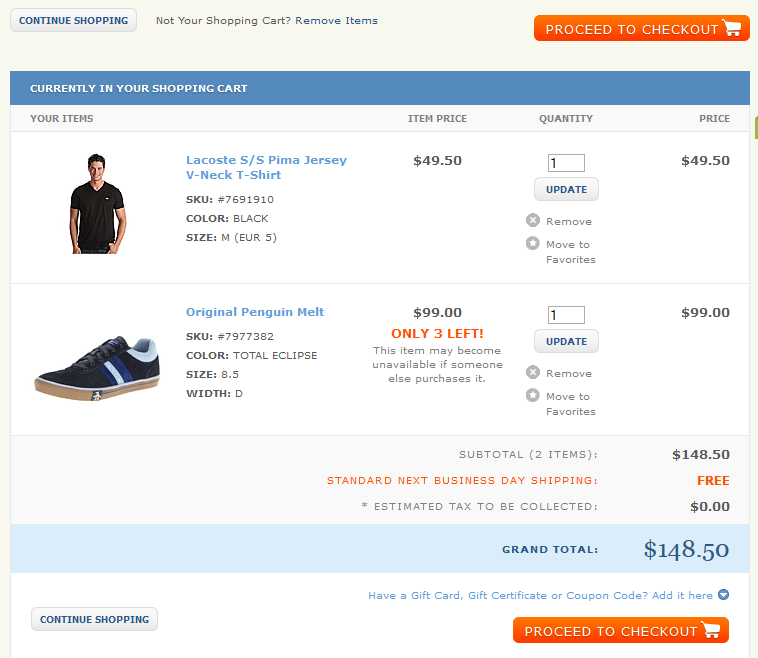Click Remove Items link at top

336,21
